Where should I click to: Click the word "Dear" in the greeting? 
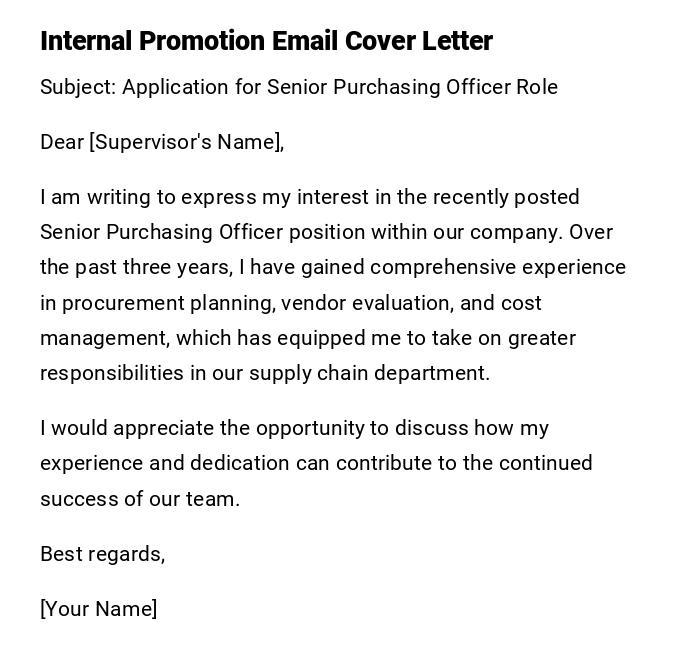tap(62, 142)
